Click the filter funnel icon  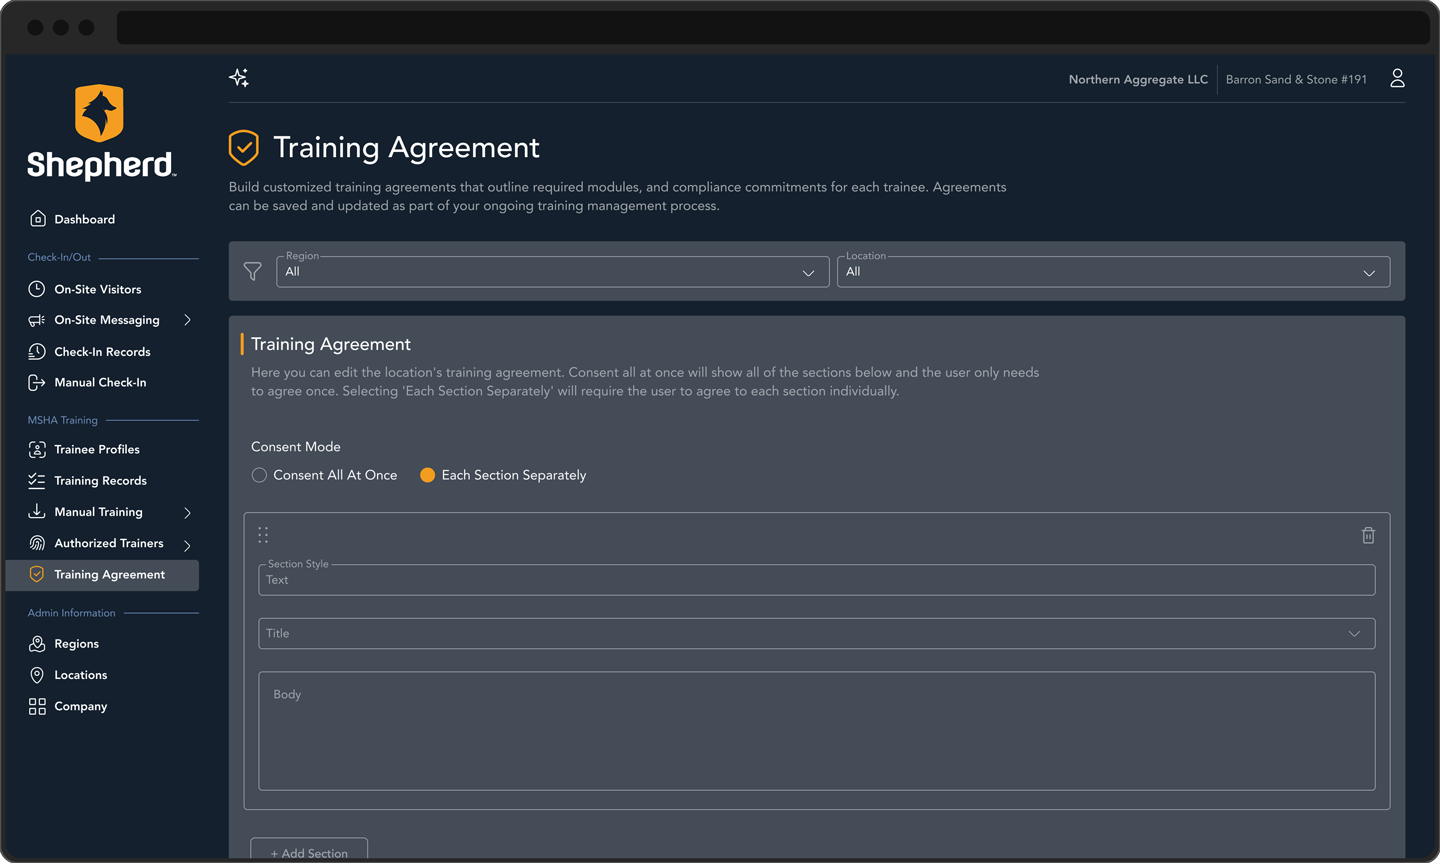(252, 271)
